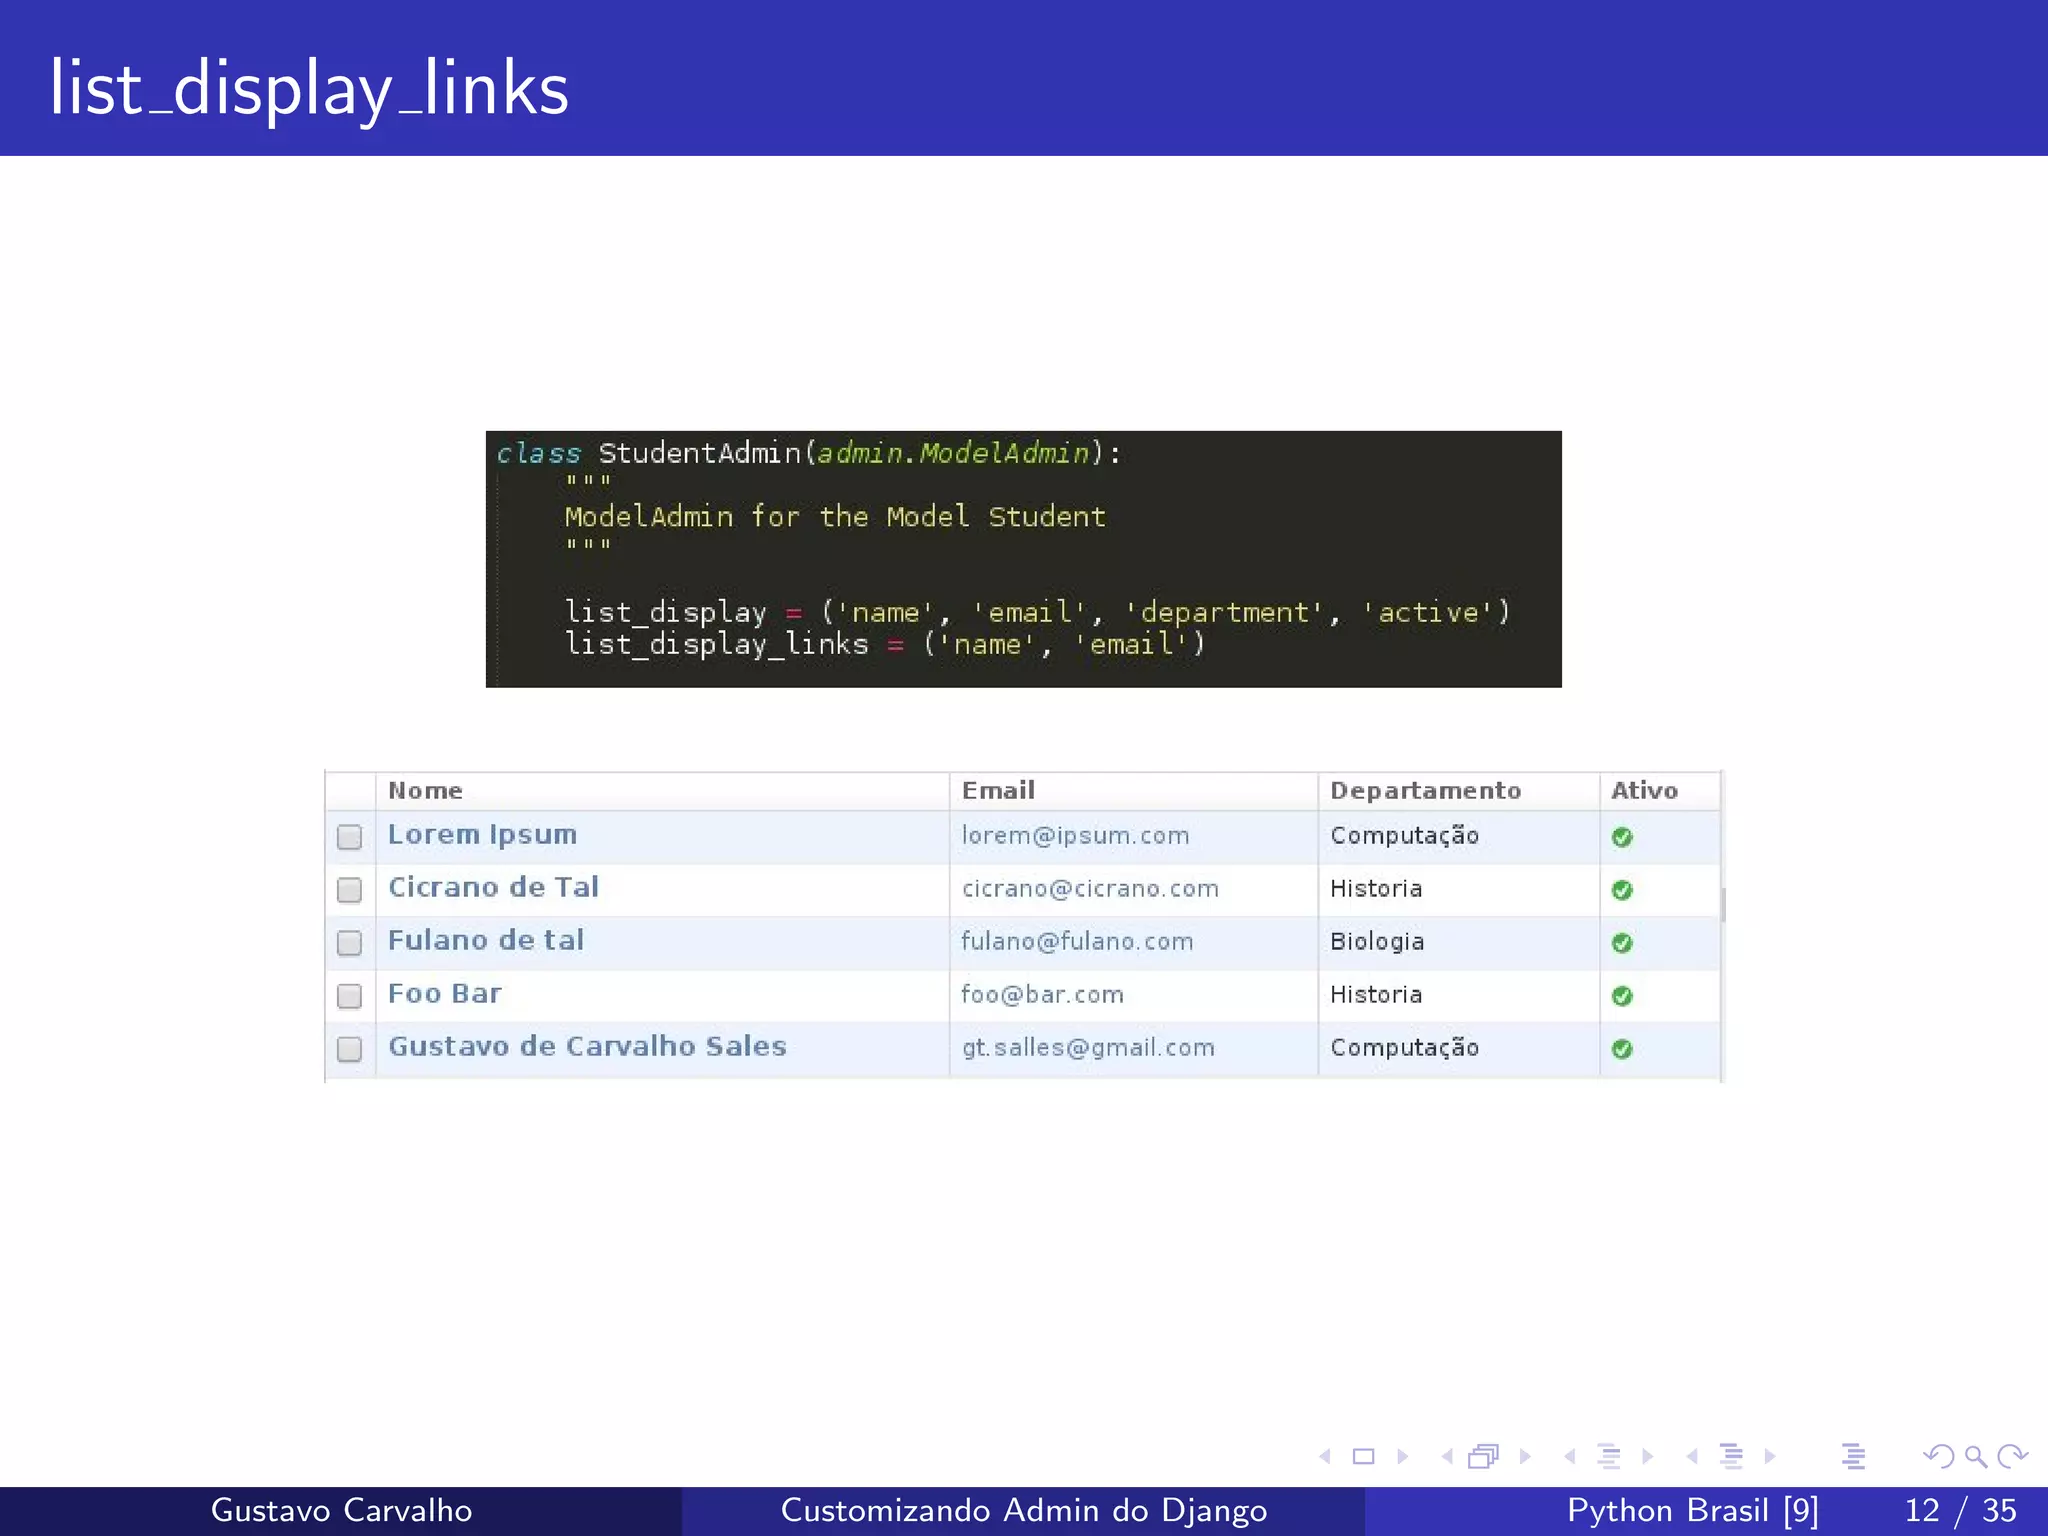This screenshot has width=2048, height=1536.
Task: Click the table's vertical scrollbar handle
Action: (1723, 904)
